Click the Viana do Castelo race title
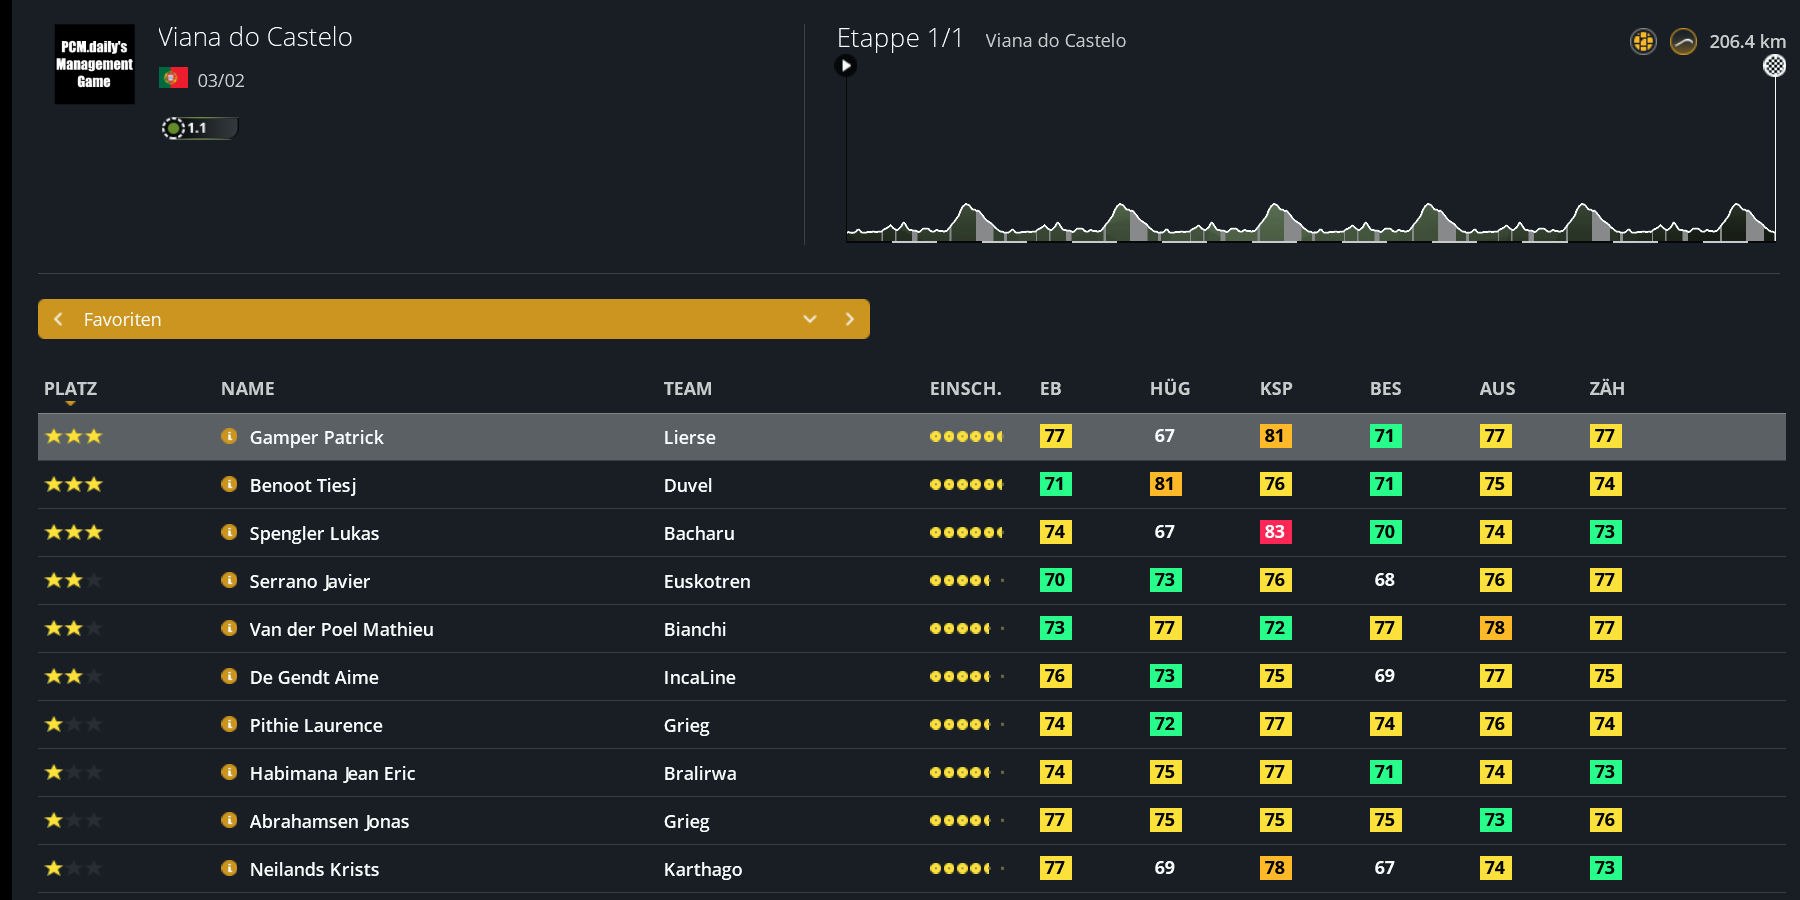Image resolution: width=1800 pixels, height=900 pixels. tap(255, 37)
